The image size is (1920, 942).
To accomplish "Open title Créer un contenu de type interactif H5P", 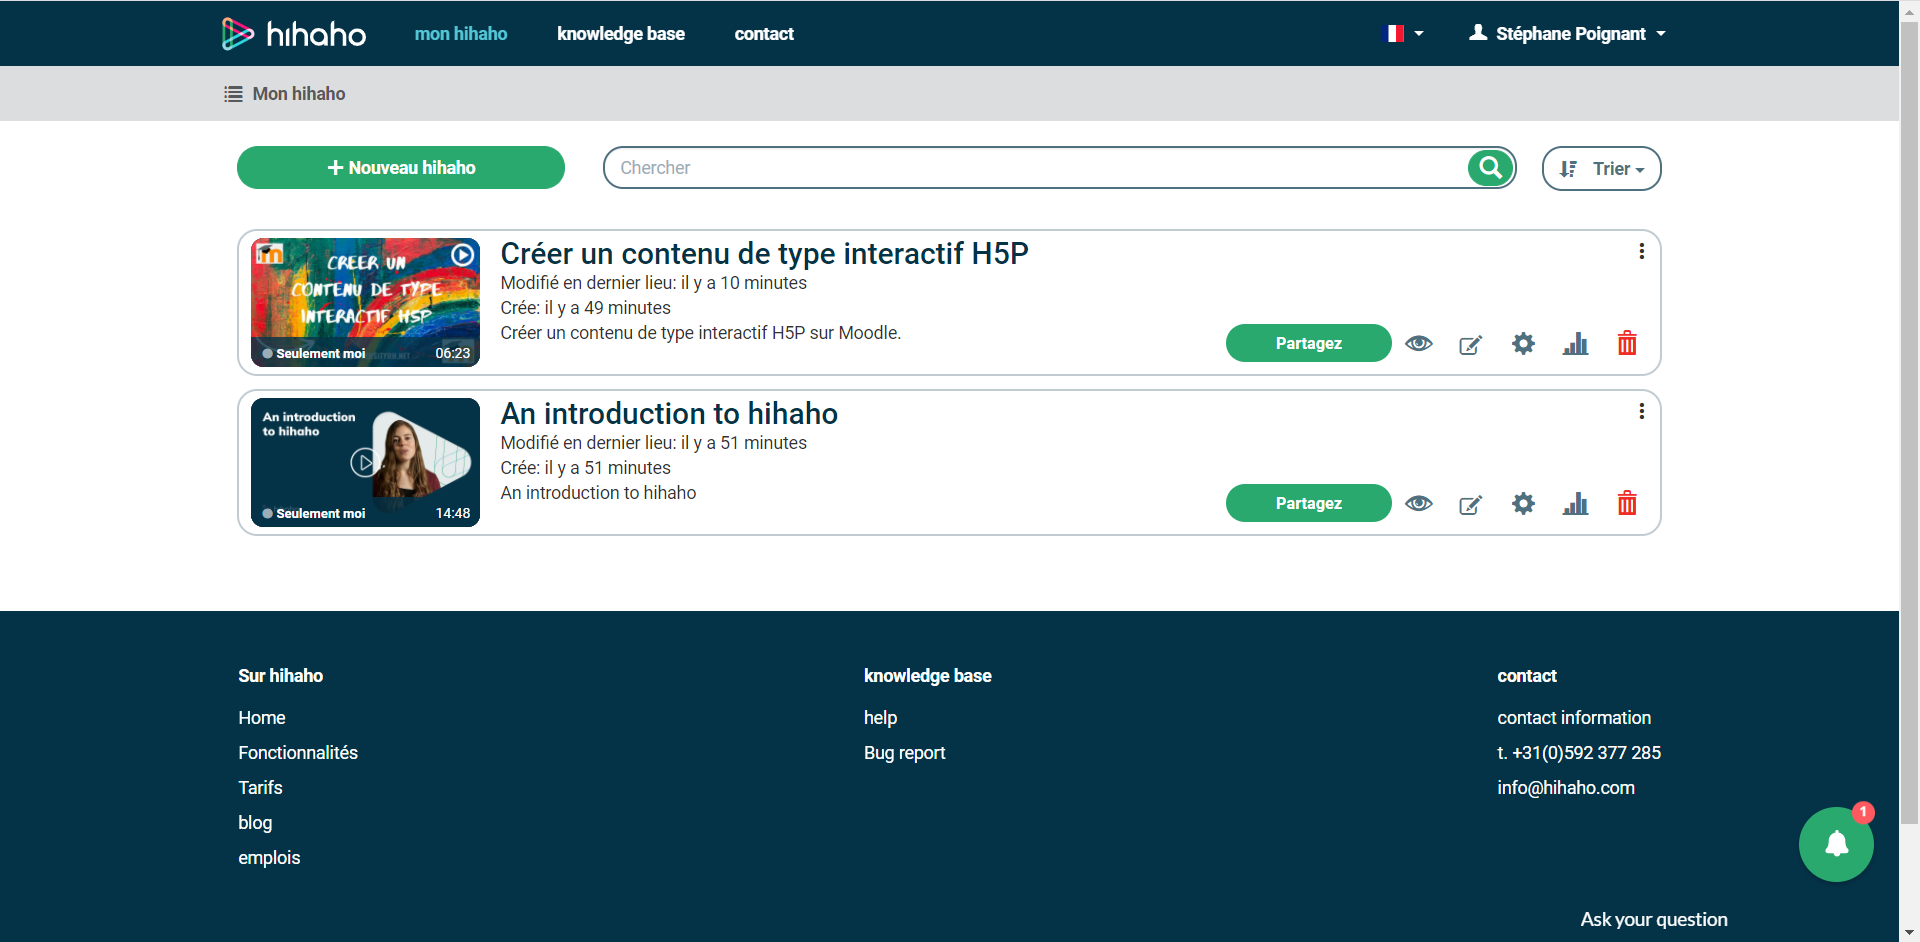I will pyautogui.click(x=764, y=254).
